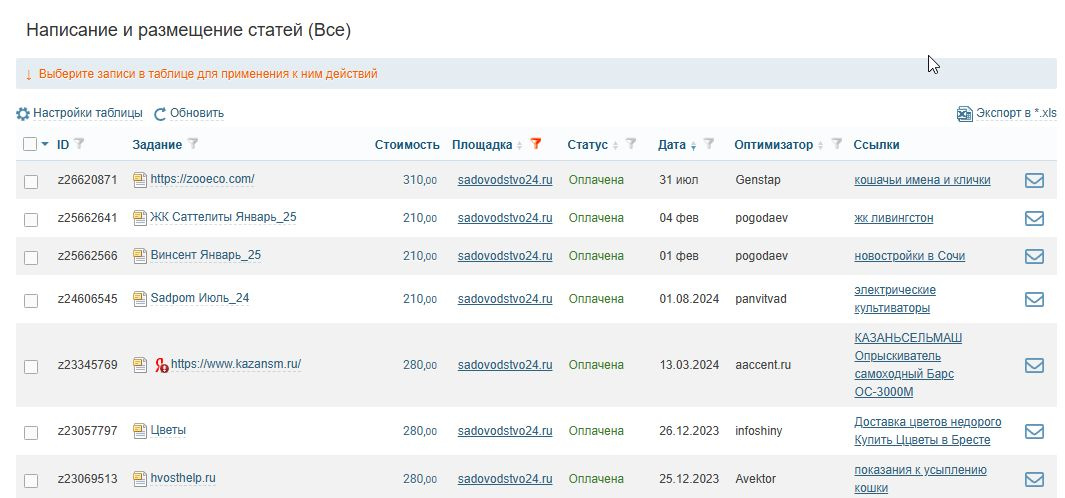Open the filter icon in ID column
The height and width of the screenshot is (498, 1065).
click(x=80, y=144)
